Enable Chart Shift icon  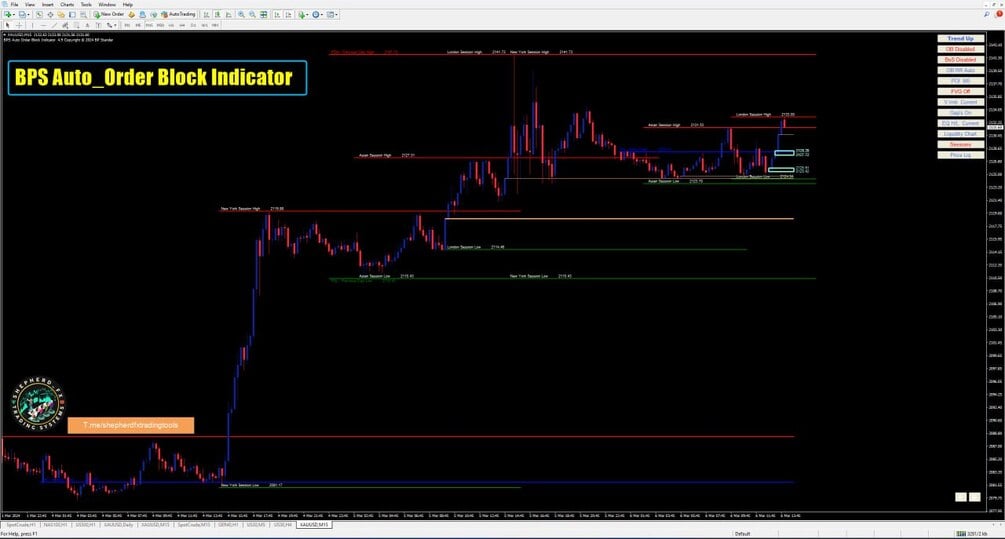(x=288, y=14)
